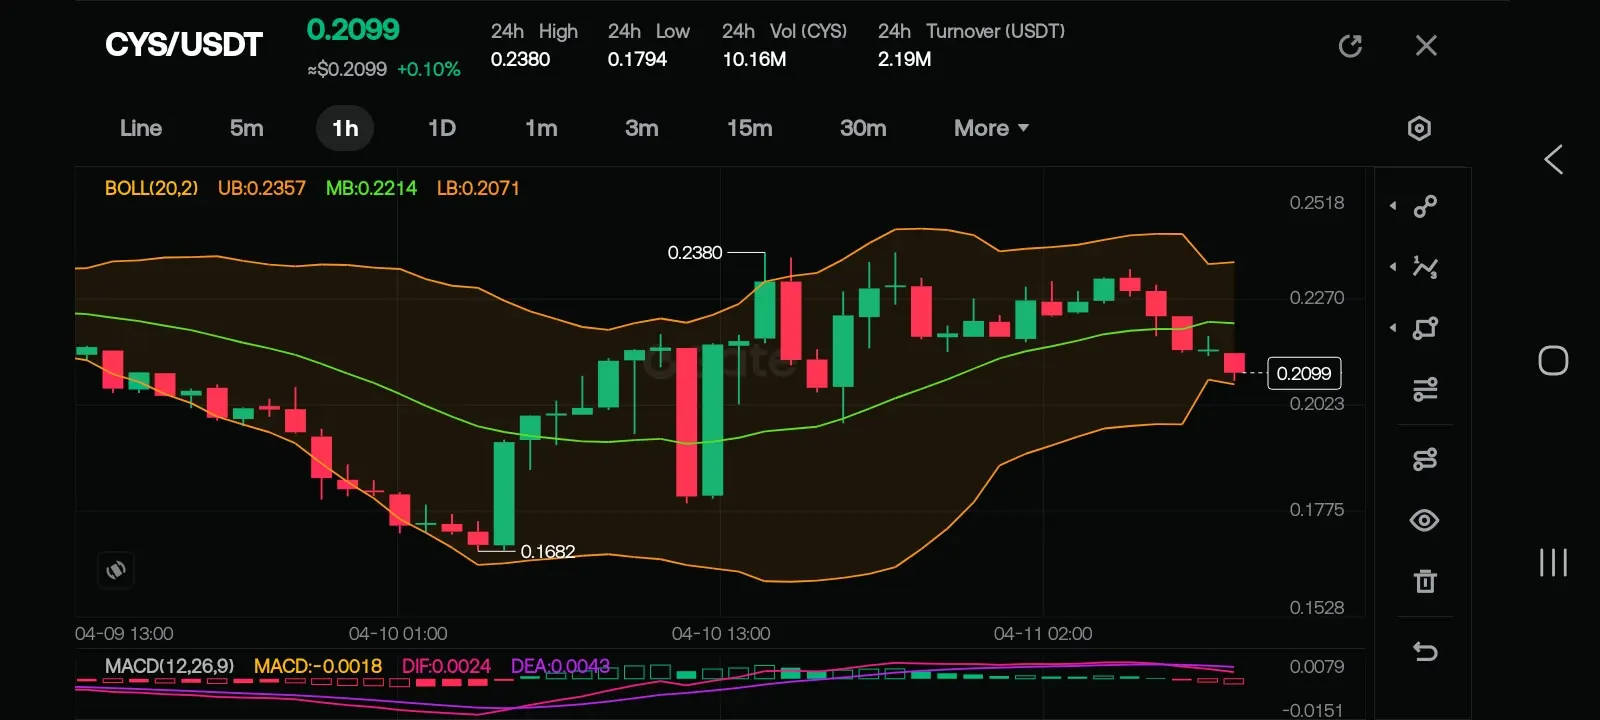Click the MB:0.2214 middle band value
This screenshot has width=1600, height=720.
pos(371,188)
